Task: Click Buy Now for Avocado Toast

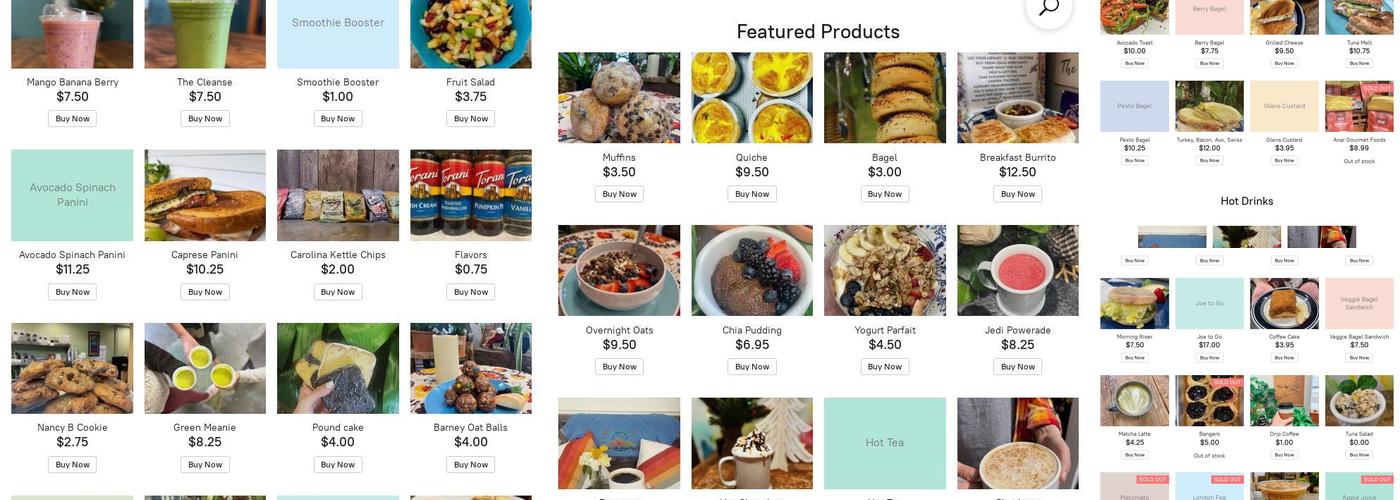Action: click(1134, 63)
